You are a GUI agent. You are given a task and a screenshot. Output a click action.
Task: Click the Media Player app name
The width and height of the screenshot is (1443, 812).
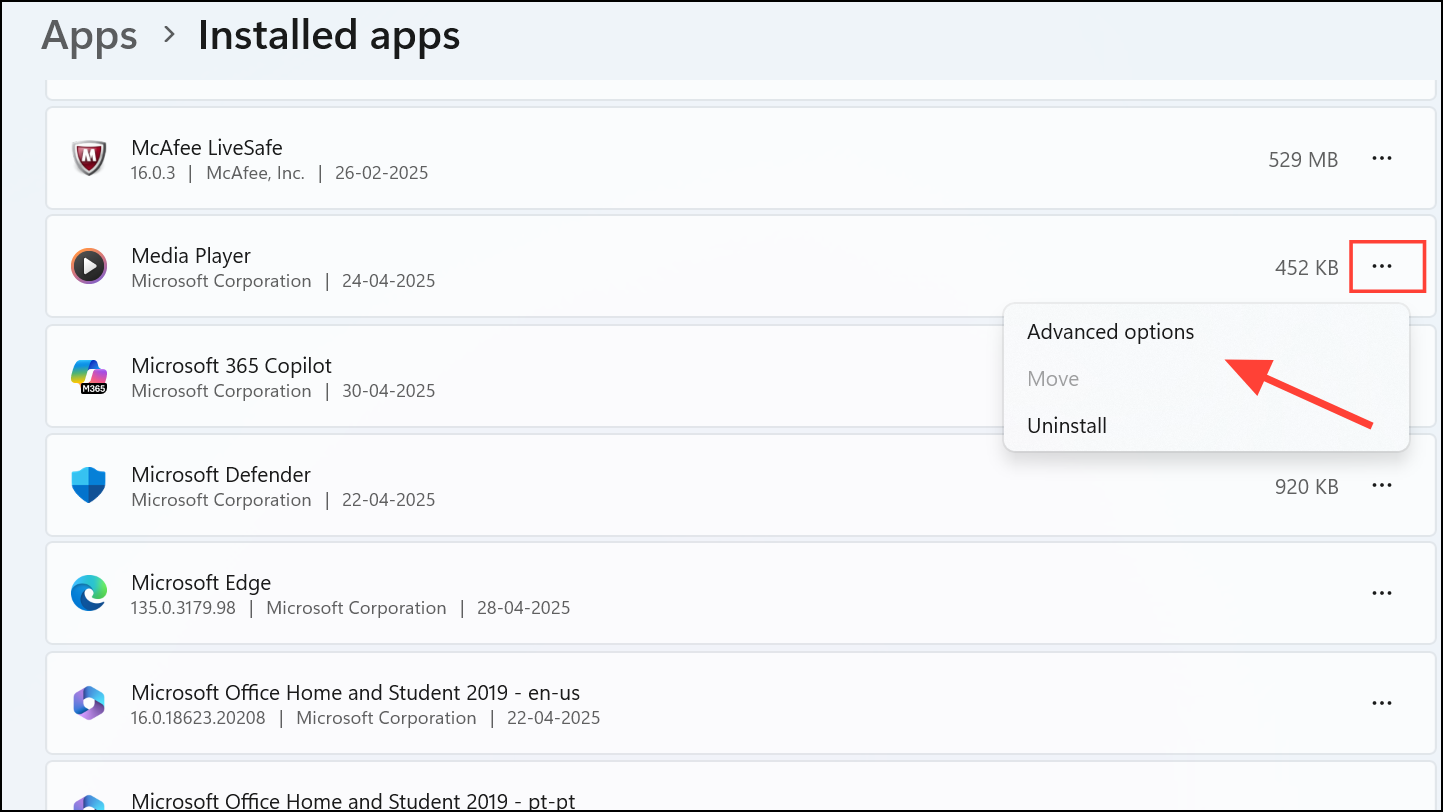point(191,256)
